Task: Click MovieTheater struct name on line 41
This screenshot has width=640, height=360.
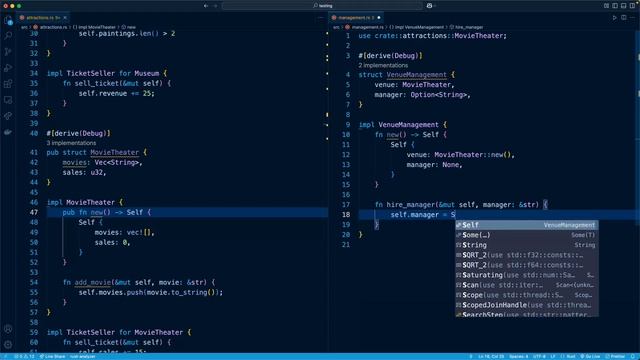Action: pos(115,152)
